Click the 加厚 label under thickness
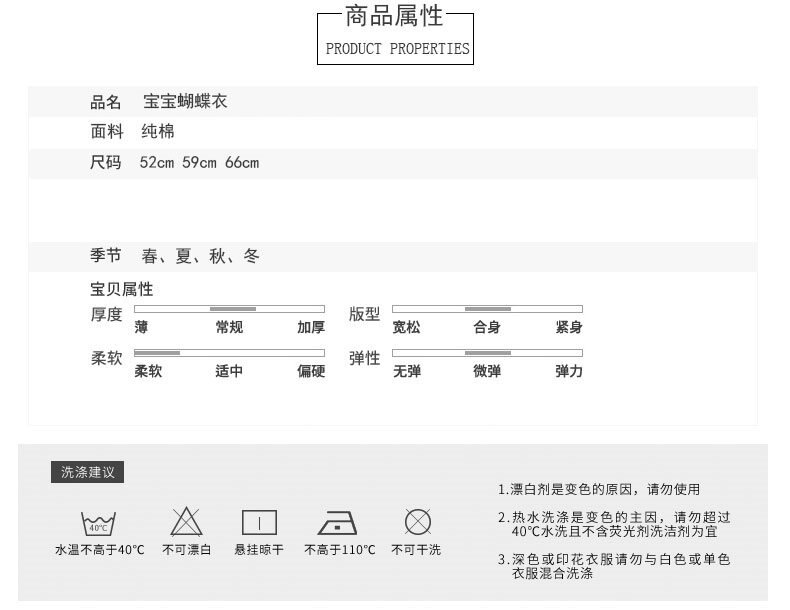 pos(311,327)
